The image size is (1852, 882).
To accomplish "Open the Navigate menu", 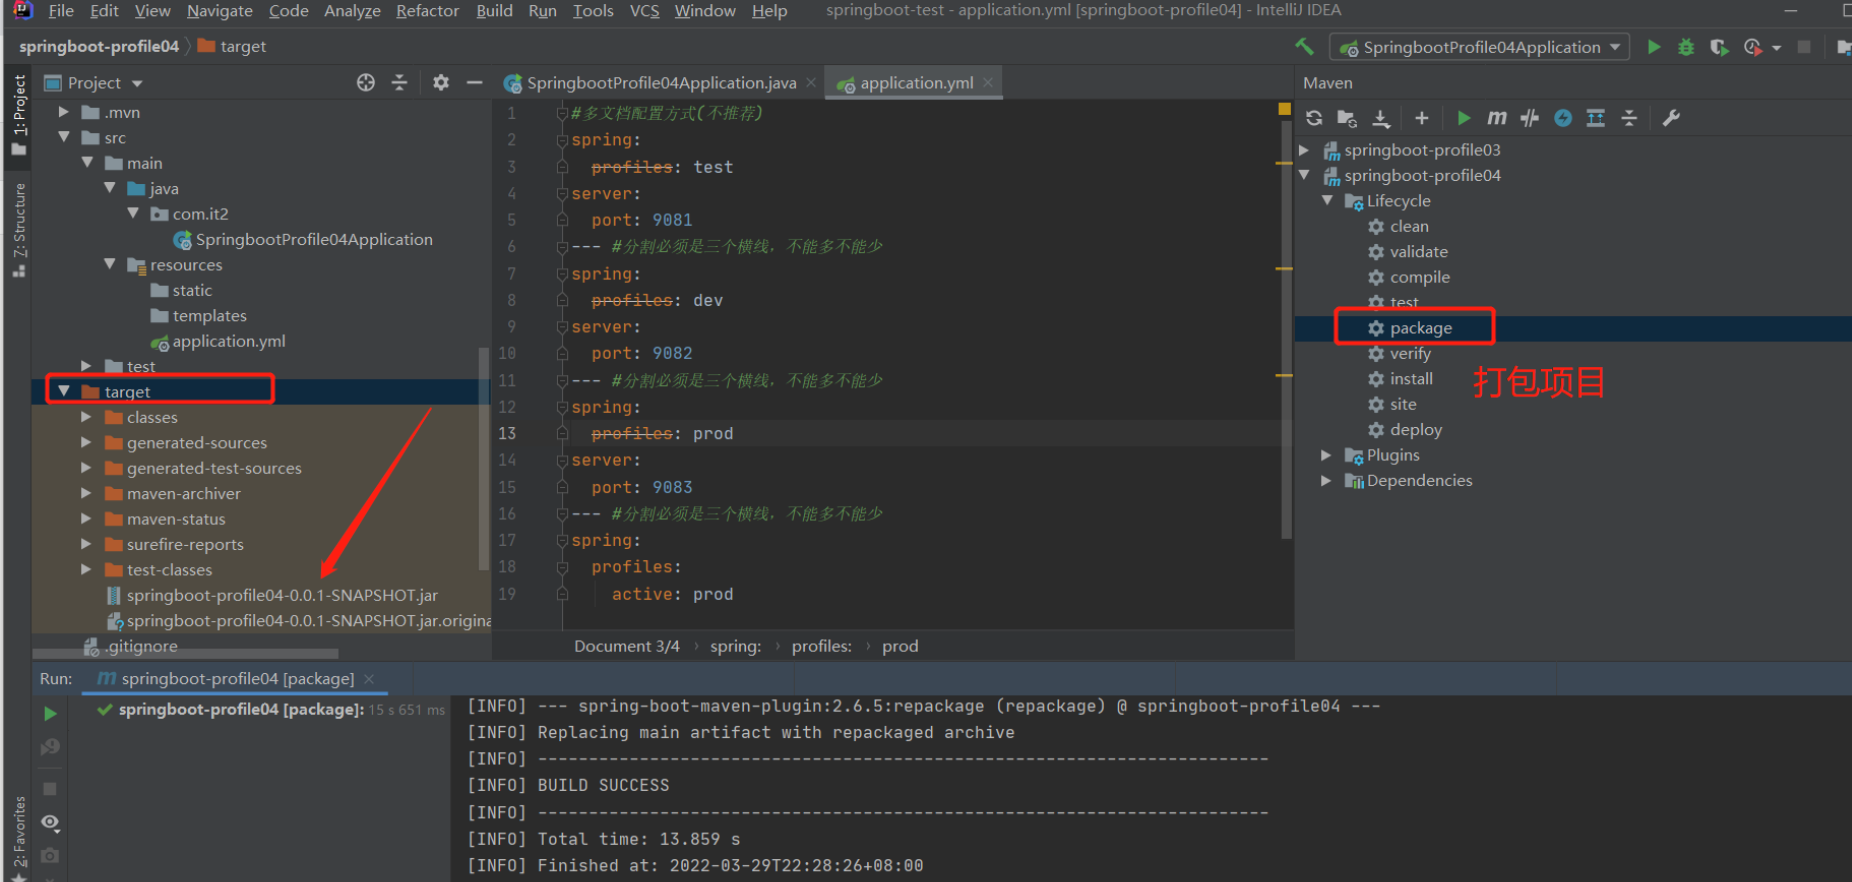I will 220,11.
